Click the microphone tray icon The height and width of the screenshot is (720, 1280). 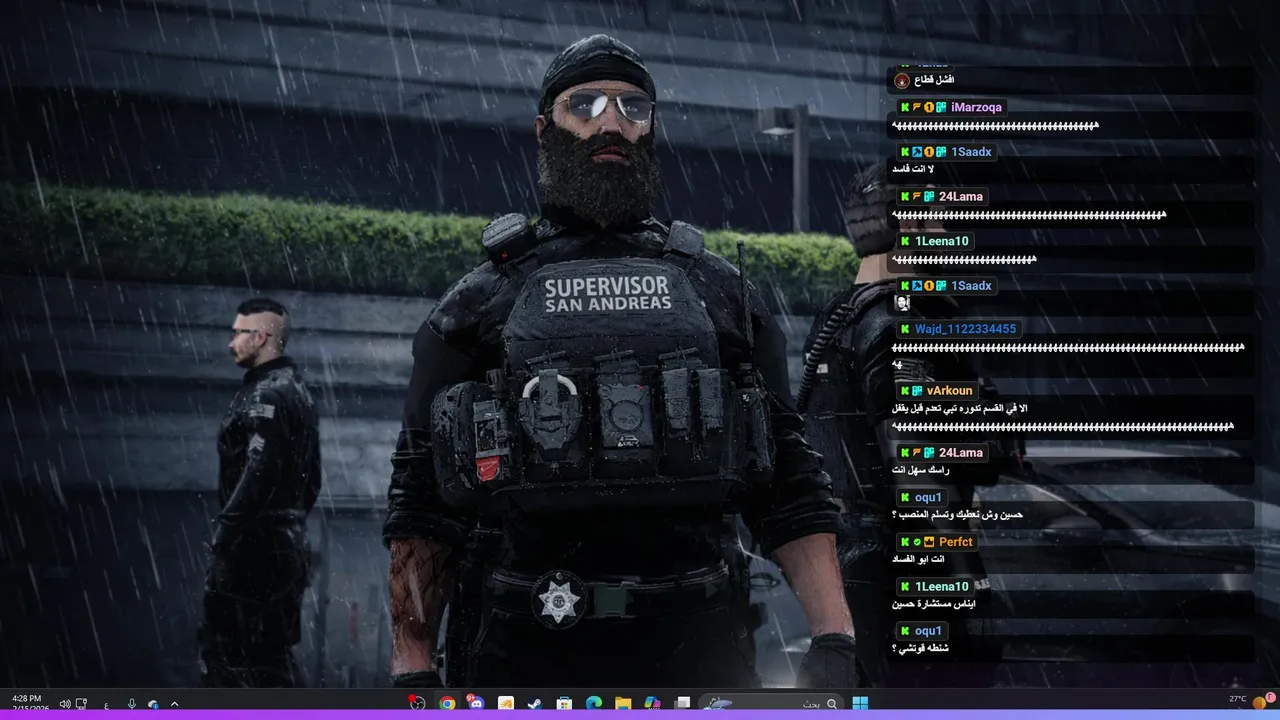pyautogui.click(x=132, y=704)
